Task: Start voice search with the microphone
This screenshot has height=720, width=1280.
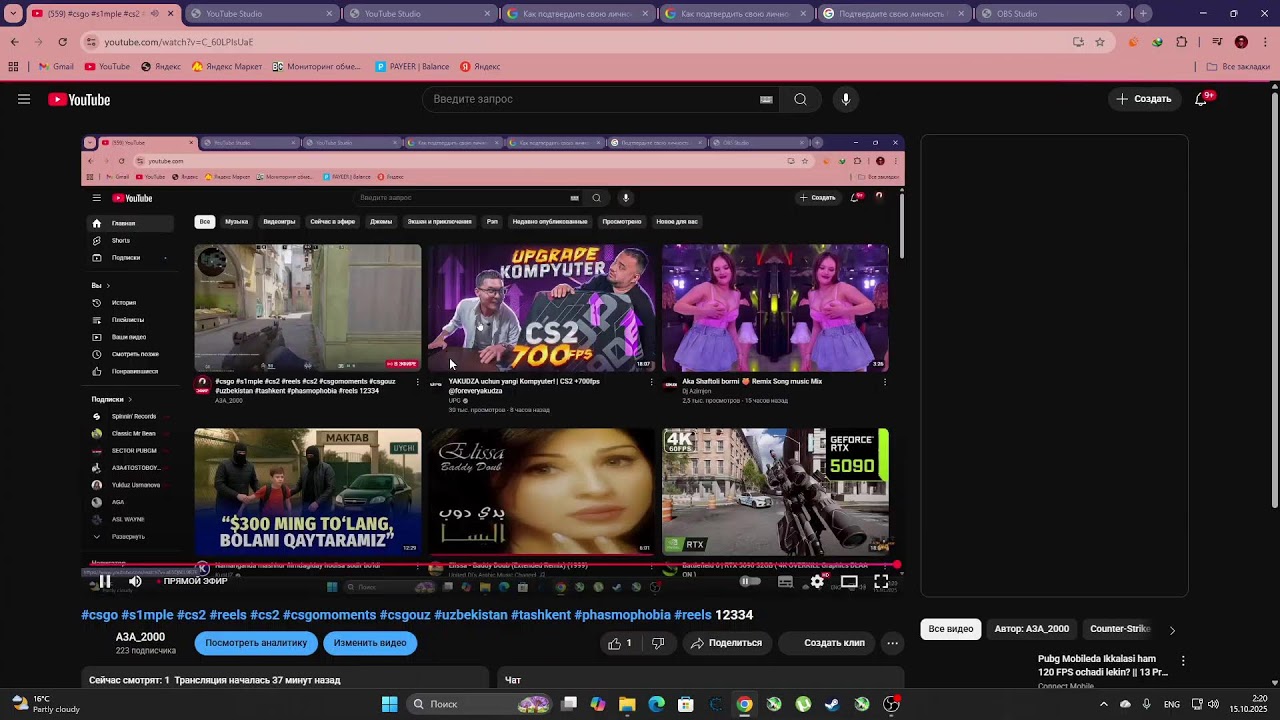Action: [x=846, y=99]
